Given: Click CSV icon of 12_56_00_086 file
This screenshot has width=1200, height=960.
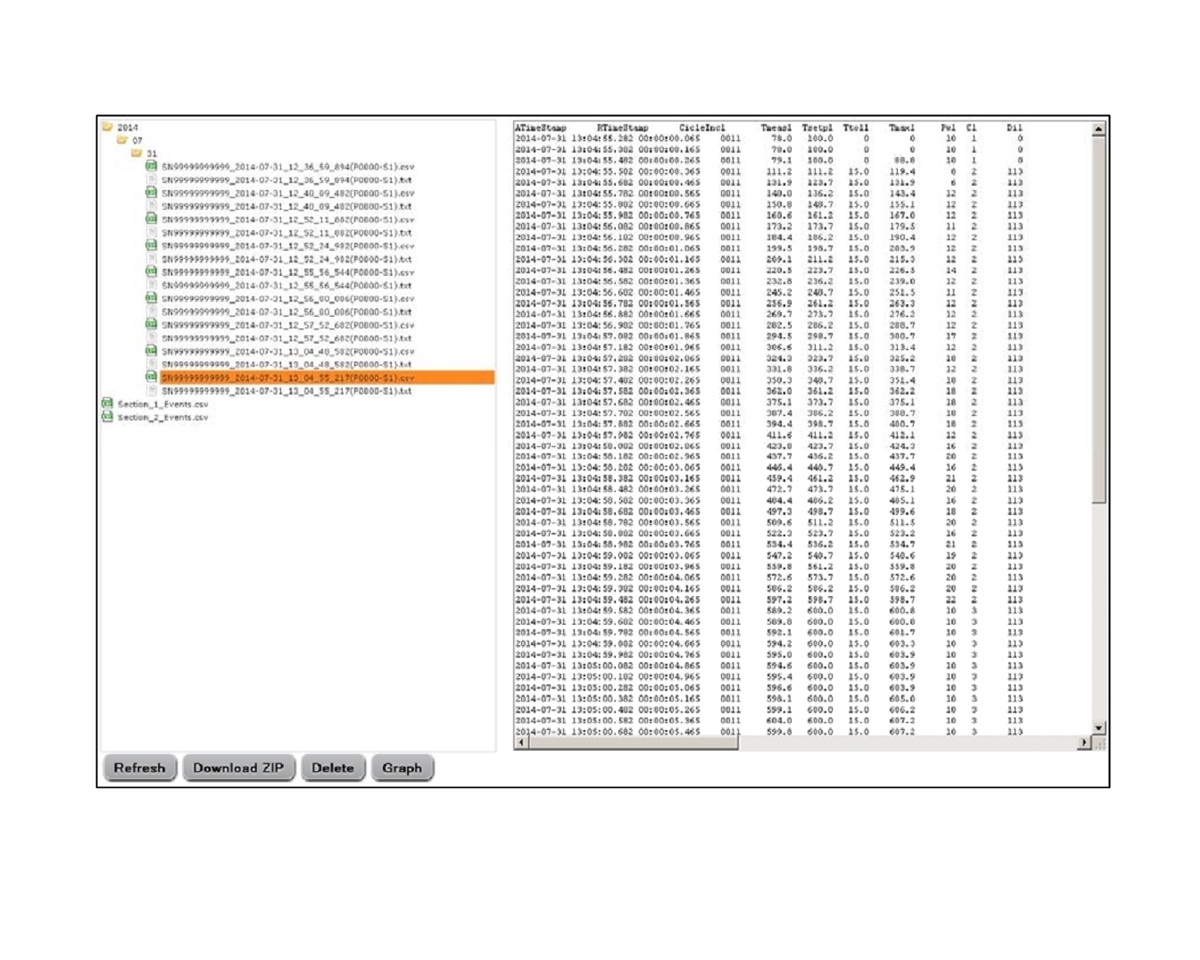Looking at the screenshot, I should [151, 298].
